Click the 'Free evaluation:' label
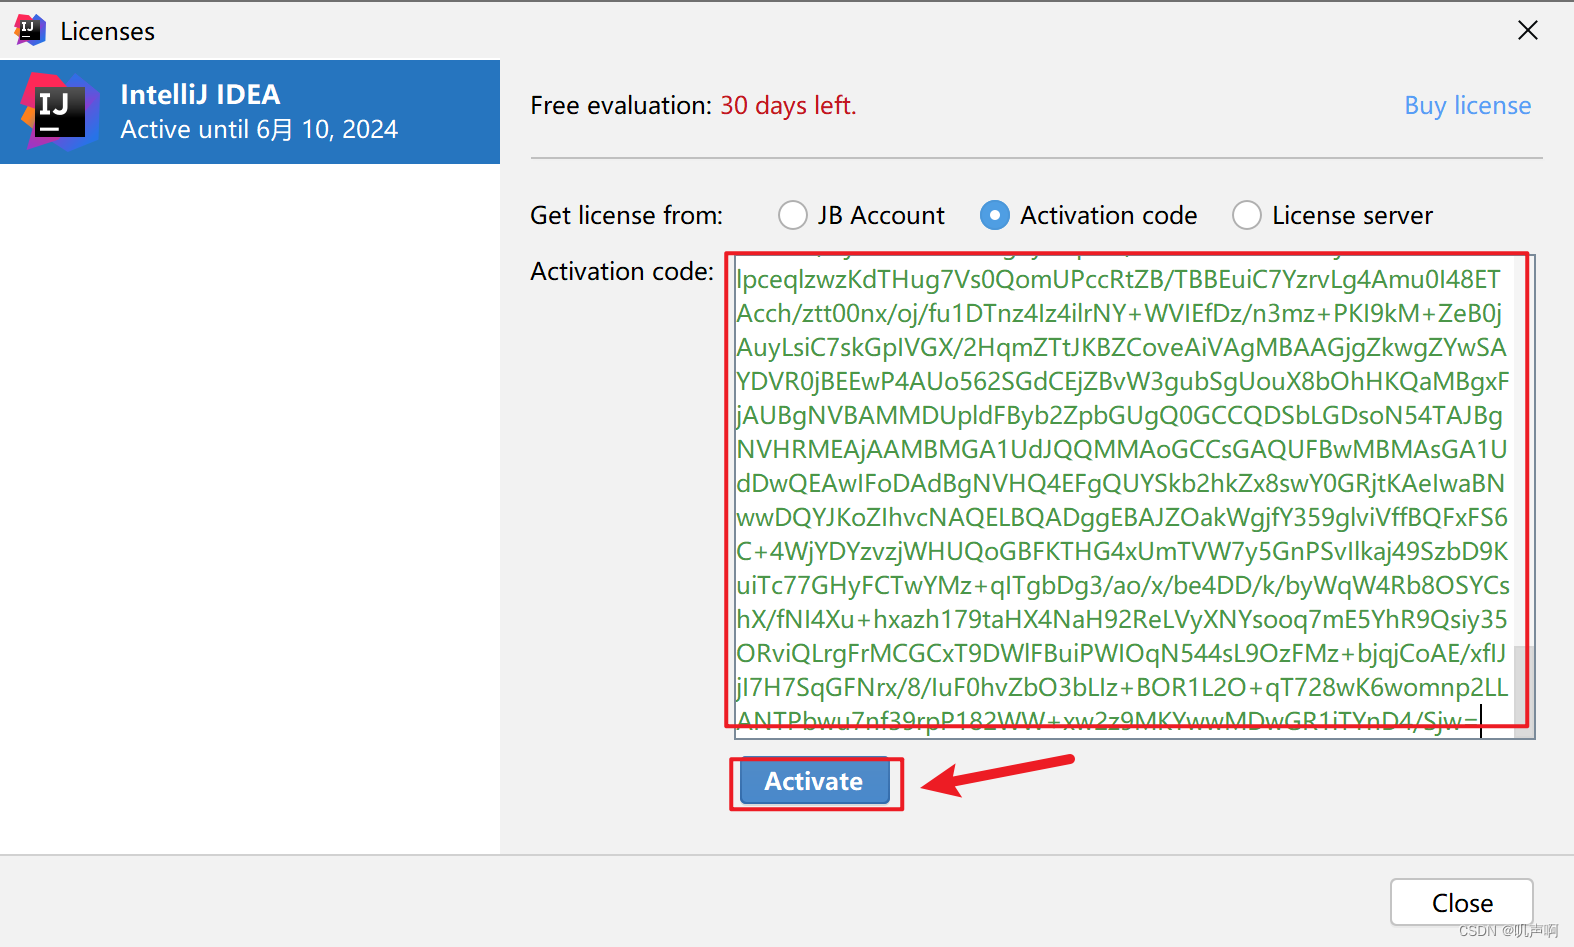 [x=621, y=105]
